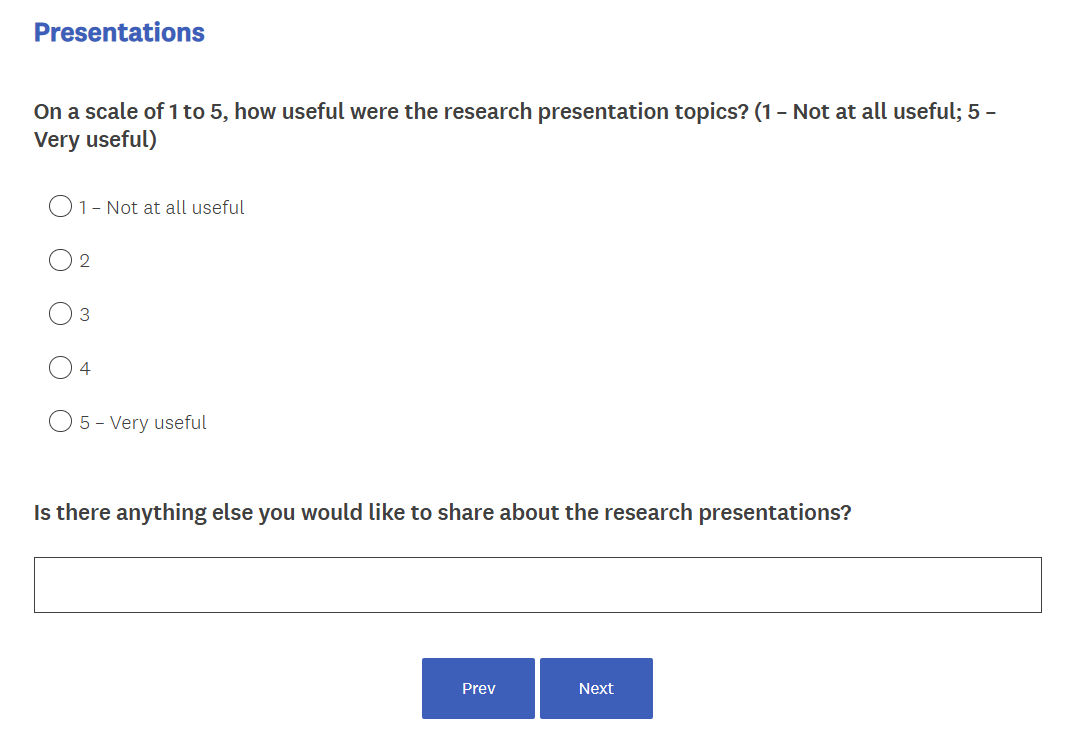
Task: Advance to the following survey page
Action: coord(596,688)
